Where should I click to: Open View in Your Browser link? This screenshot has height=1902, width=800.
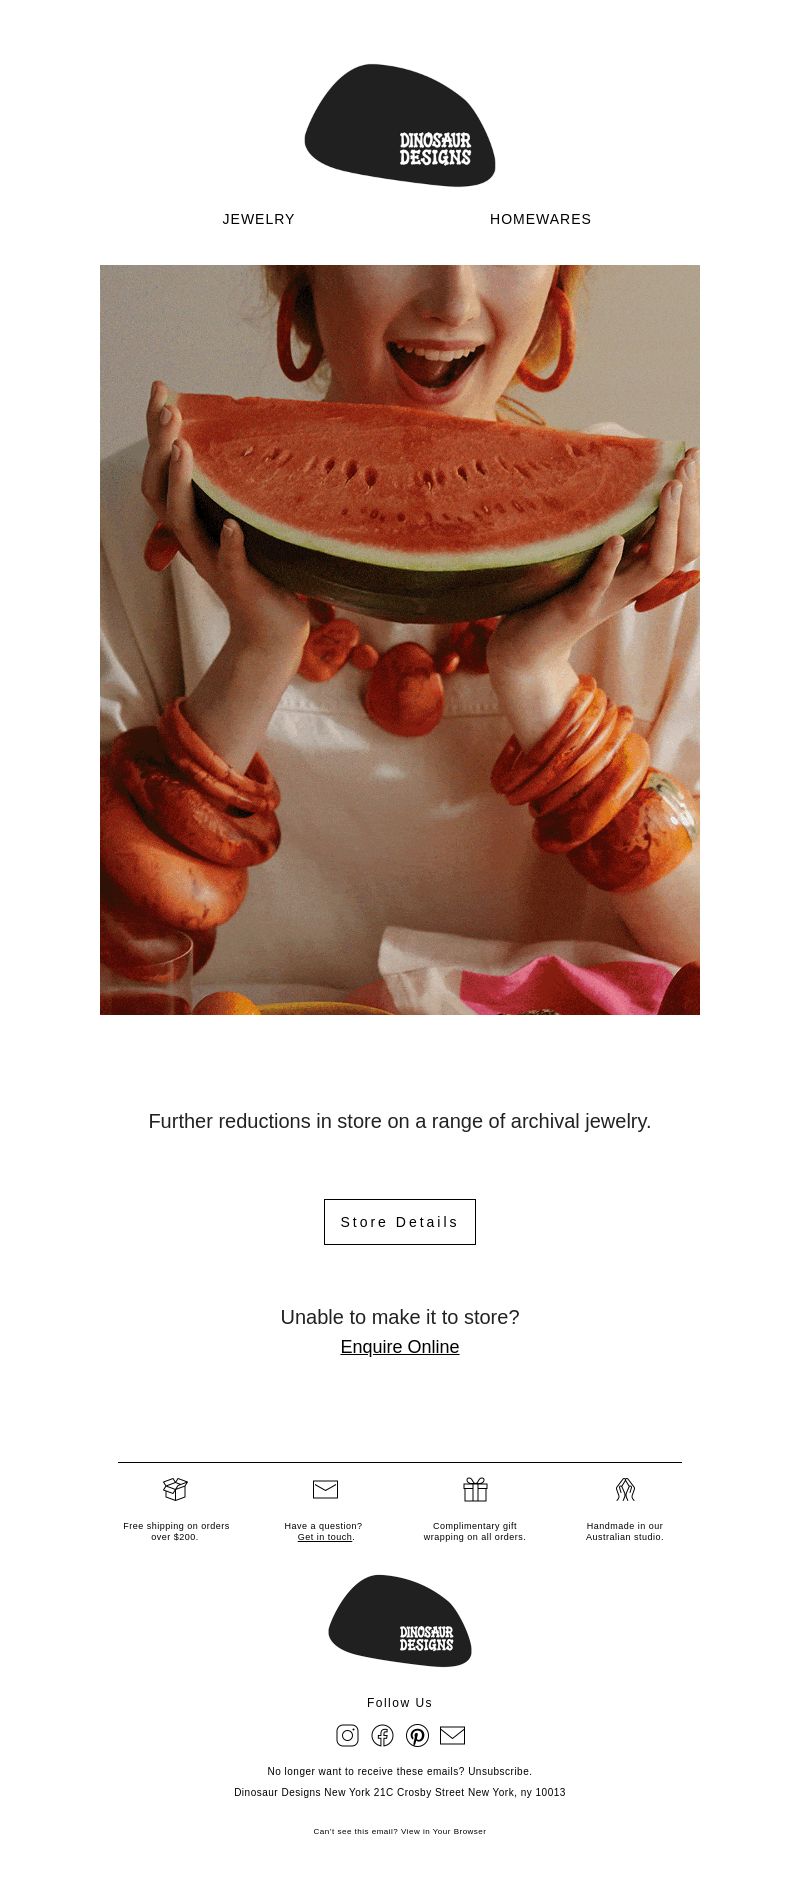tap(443, 1831)
